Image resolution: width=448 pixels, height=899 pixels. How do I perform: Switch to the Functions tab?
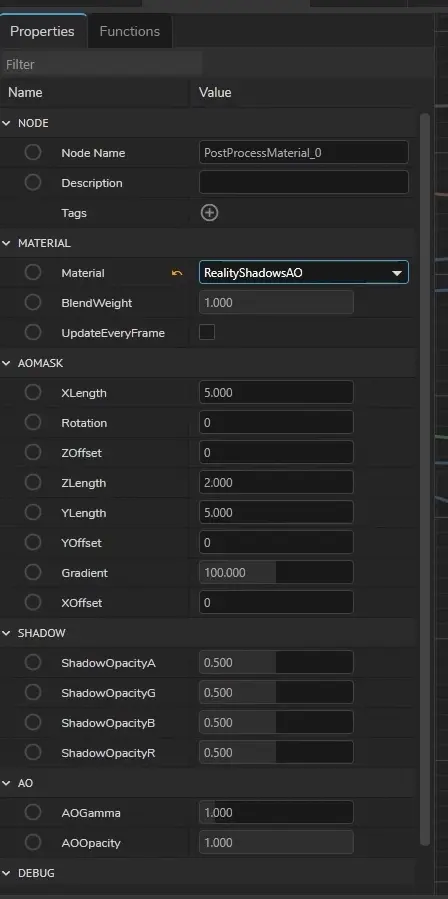130,31
